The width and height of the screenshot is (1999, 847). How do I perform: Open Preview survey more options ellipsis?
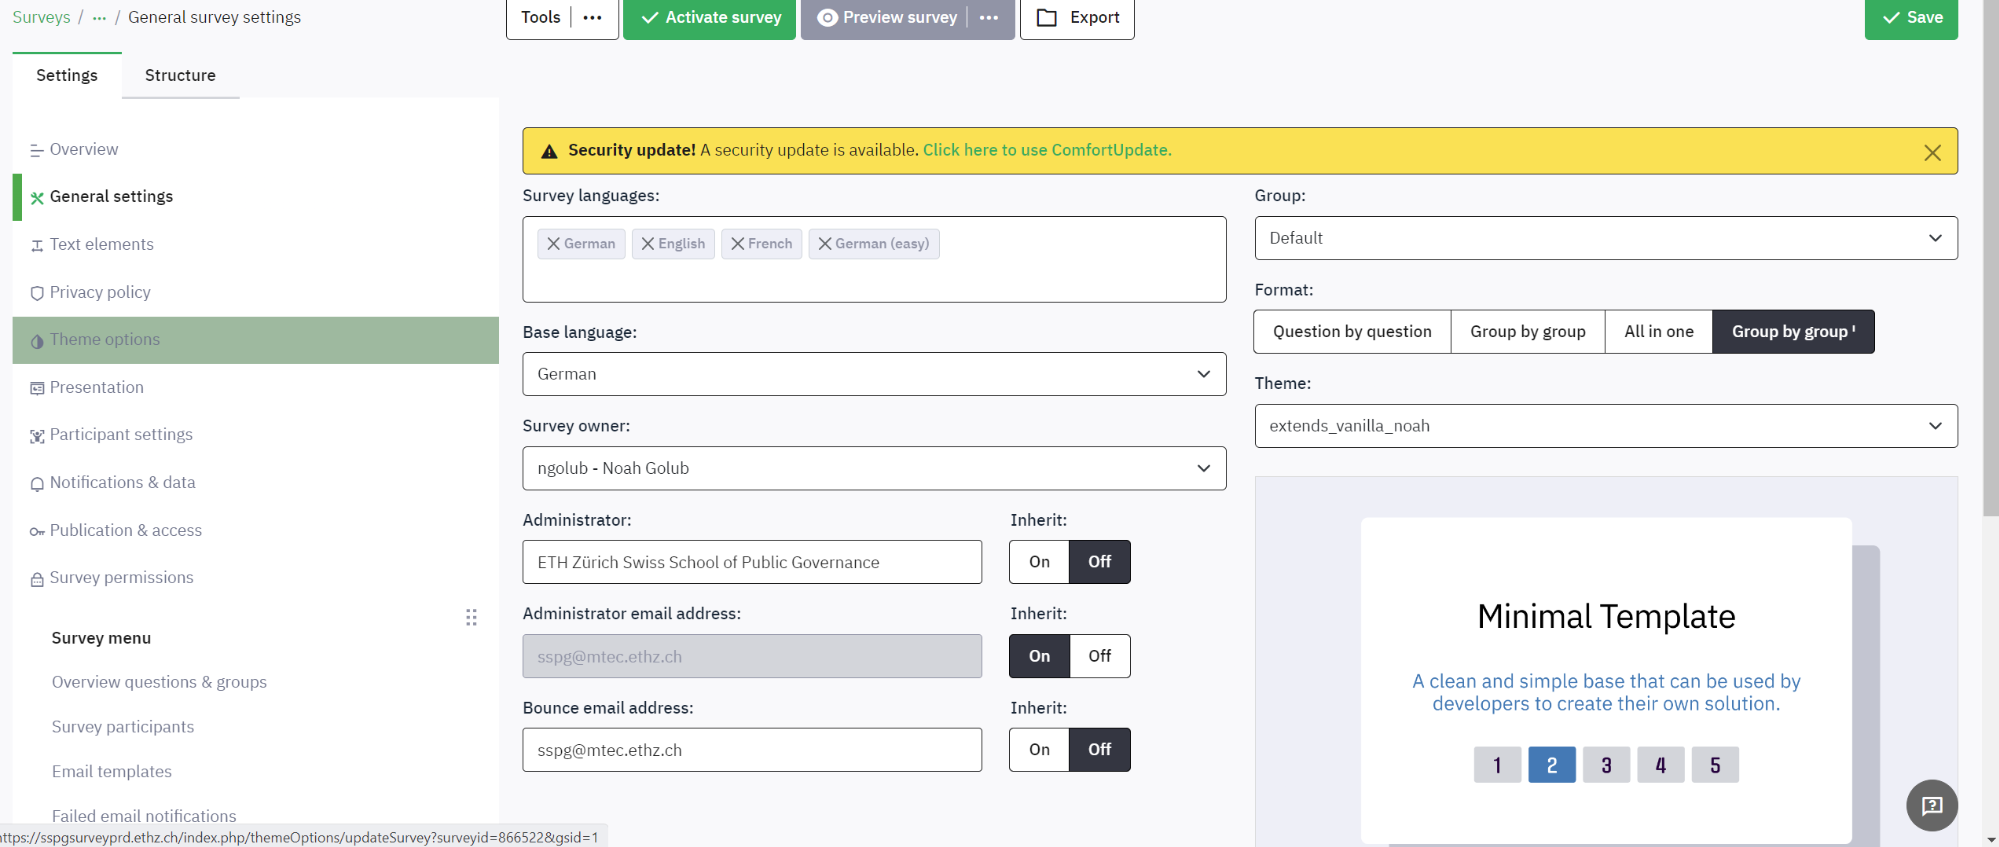989,18
